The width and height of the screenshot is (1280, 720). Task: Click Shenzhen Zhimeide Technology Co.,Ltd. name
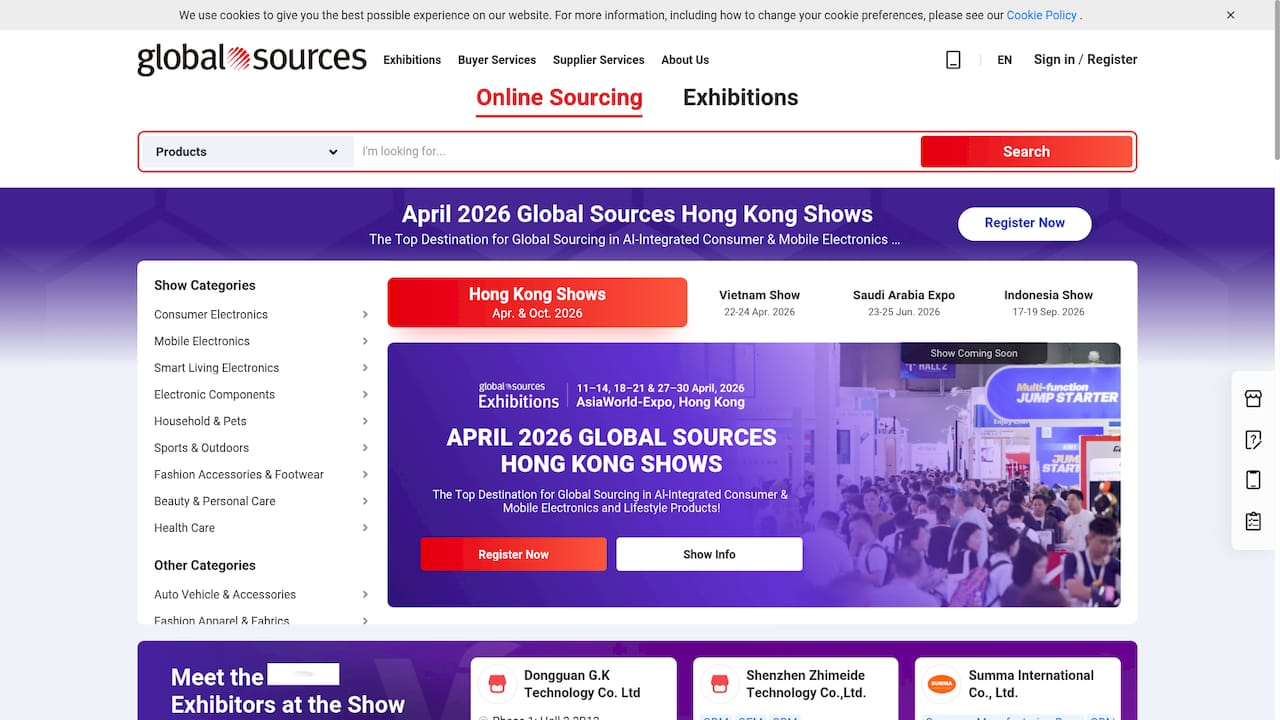(806, 684)
